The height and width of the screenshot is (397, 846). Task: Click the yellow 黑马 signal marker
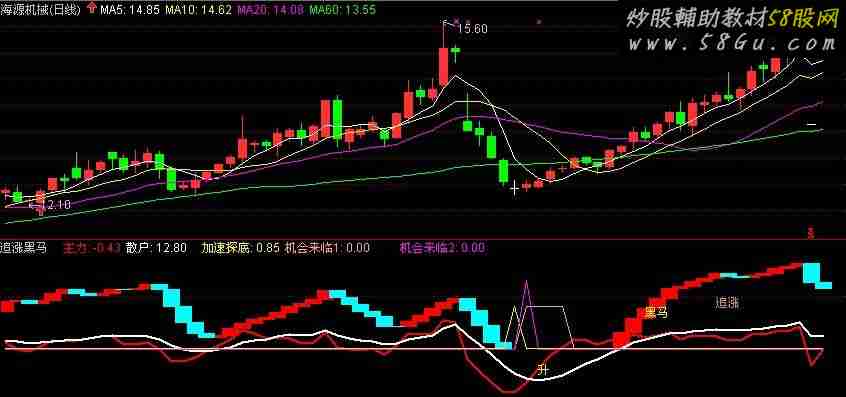657,313
